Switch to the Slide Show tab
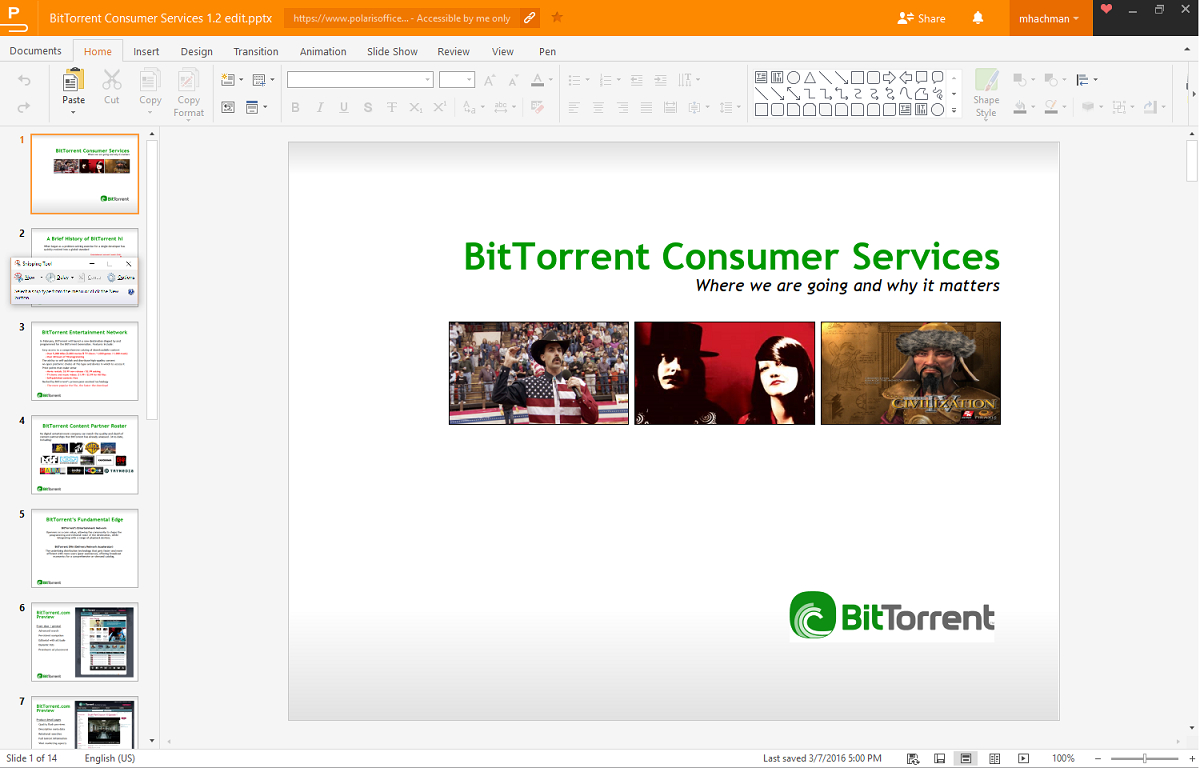 392,51
